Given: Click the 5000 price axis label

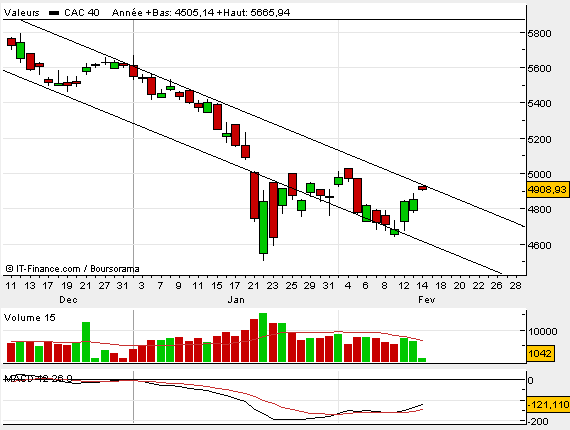Looking at the screenshot, I should pos(540,174).
